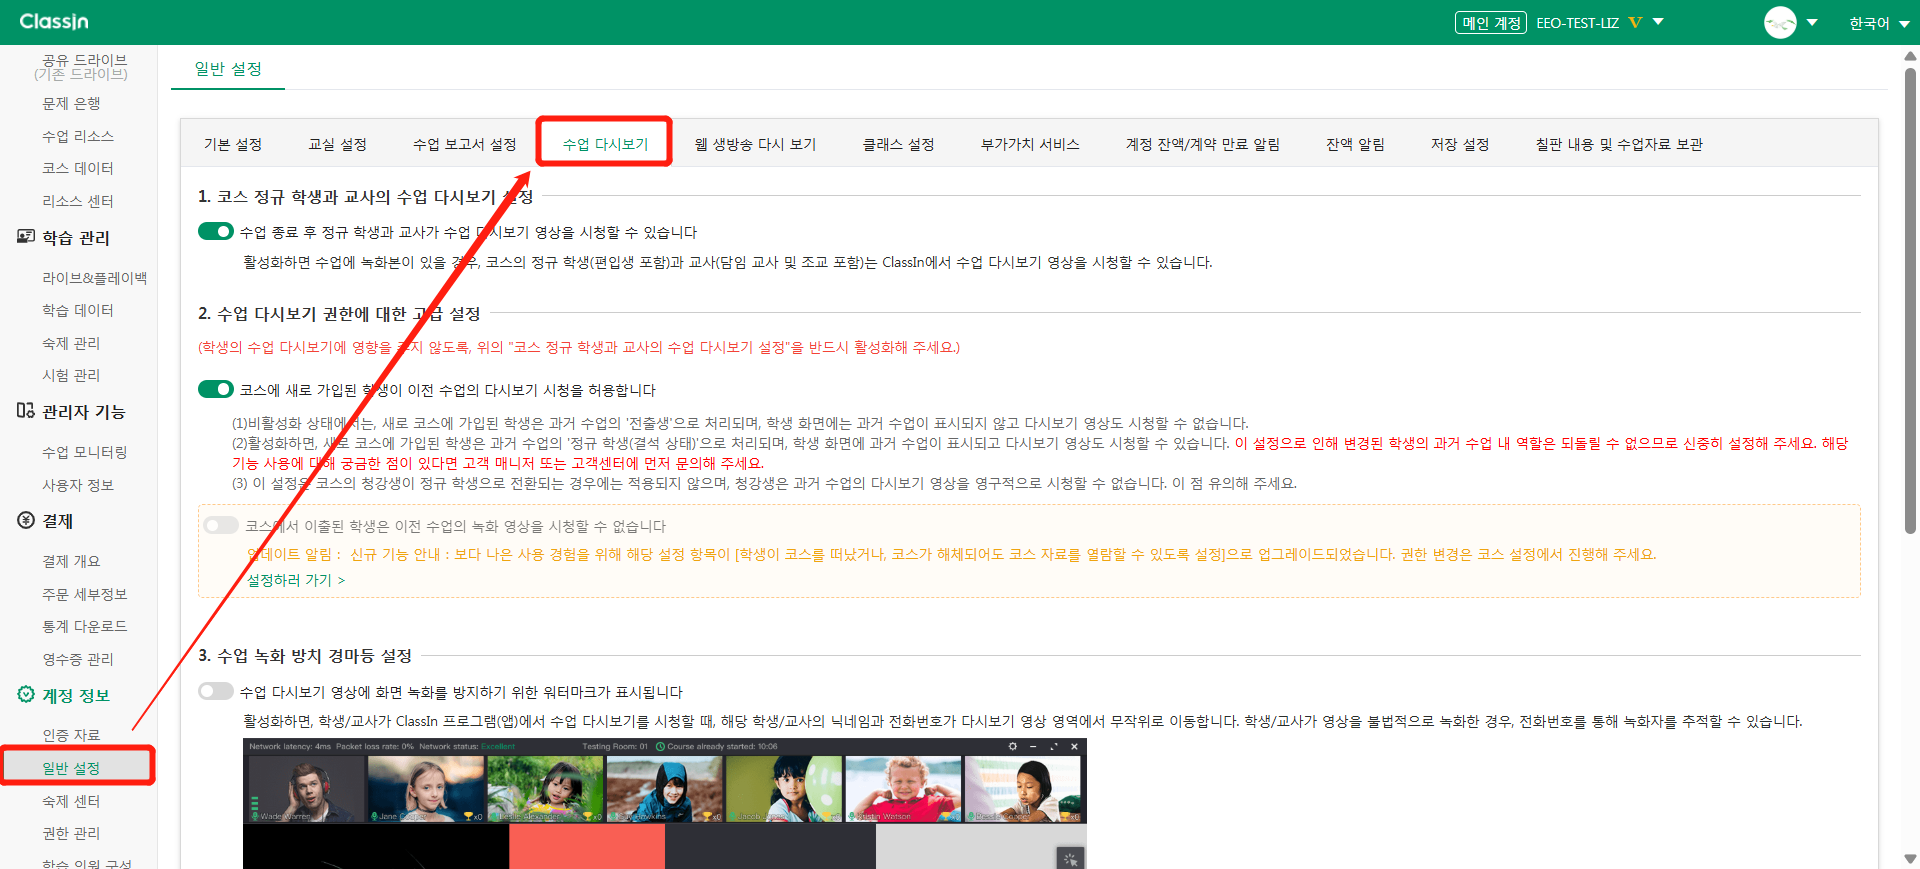Open the 웹 생방송 다시 보기 tab

(x=755, y=144)
